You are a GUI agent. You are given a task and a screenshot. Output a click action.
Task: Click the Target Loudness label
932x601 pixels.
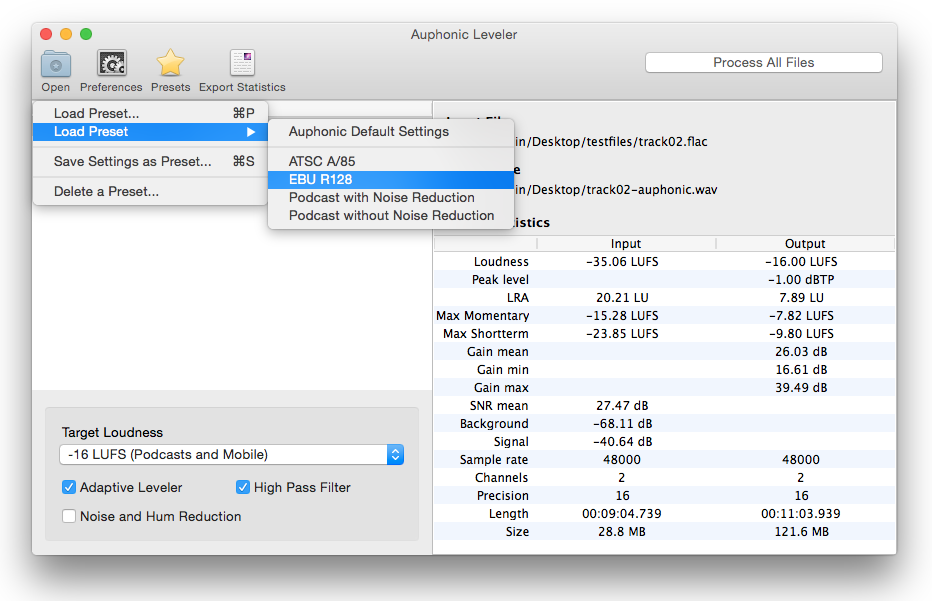pos(112,432)
